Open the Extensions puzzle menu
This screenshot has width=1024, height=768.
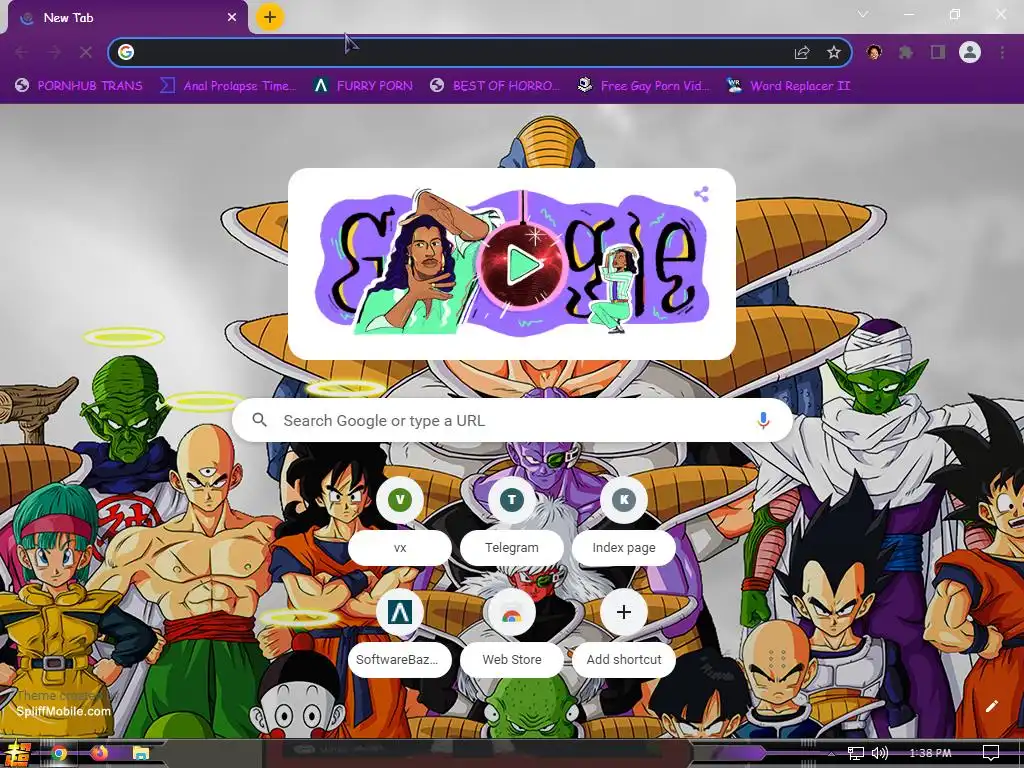(906, 52)
